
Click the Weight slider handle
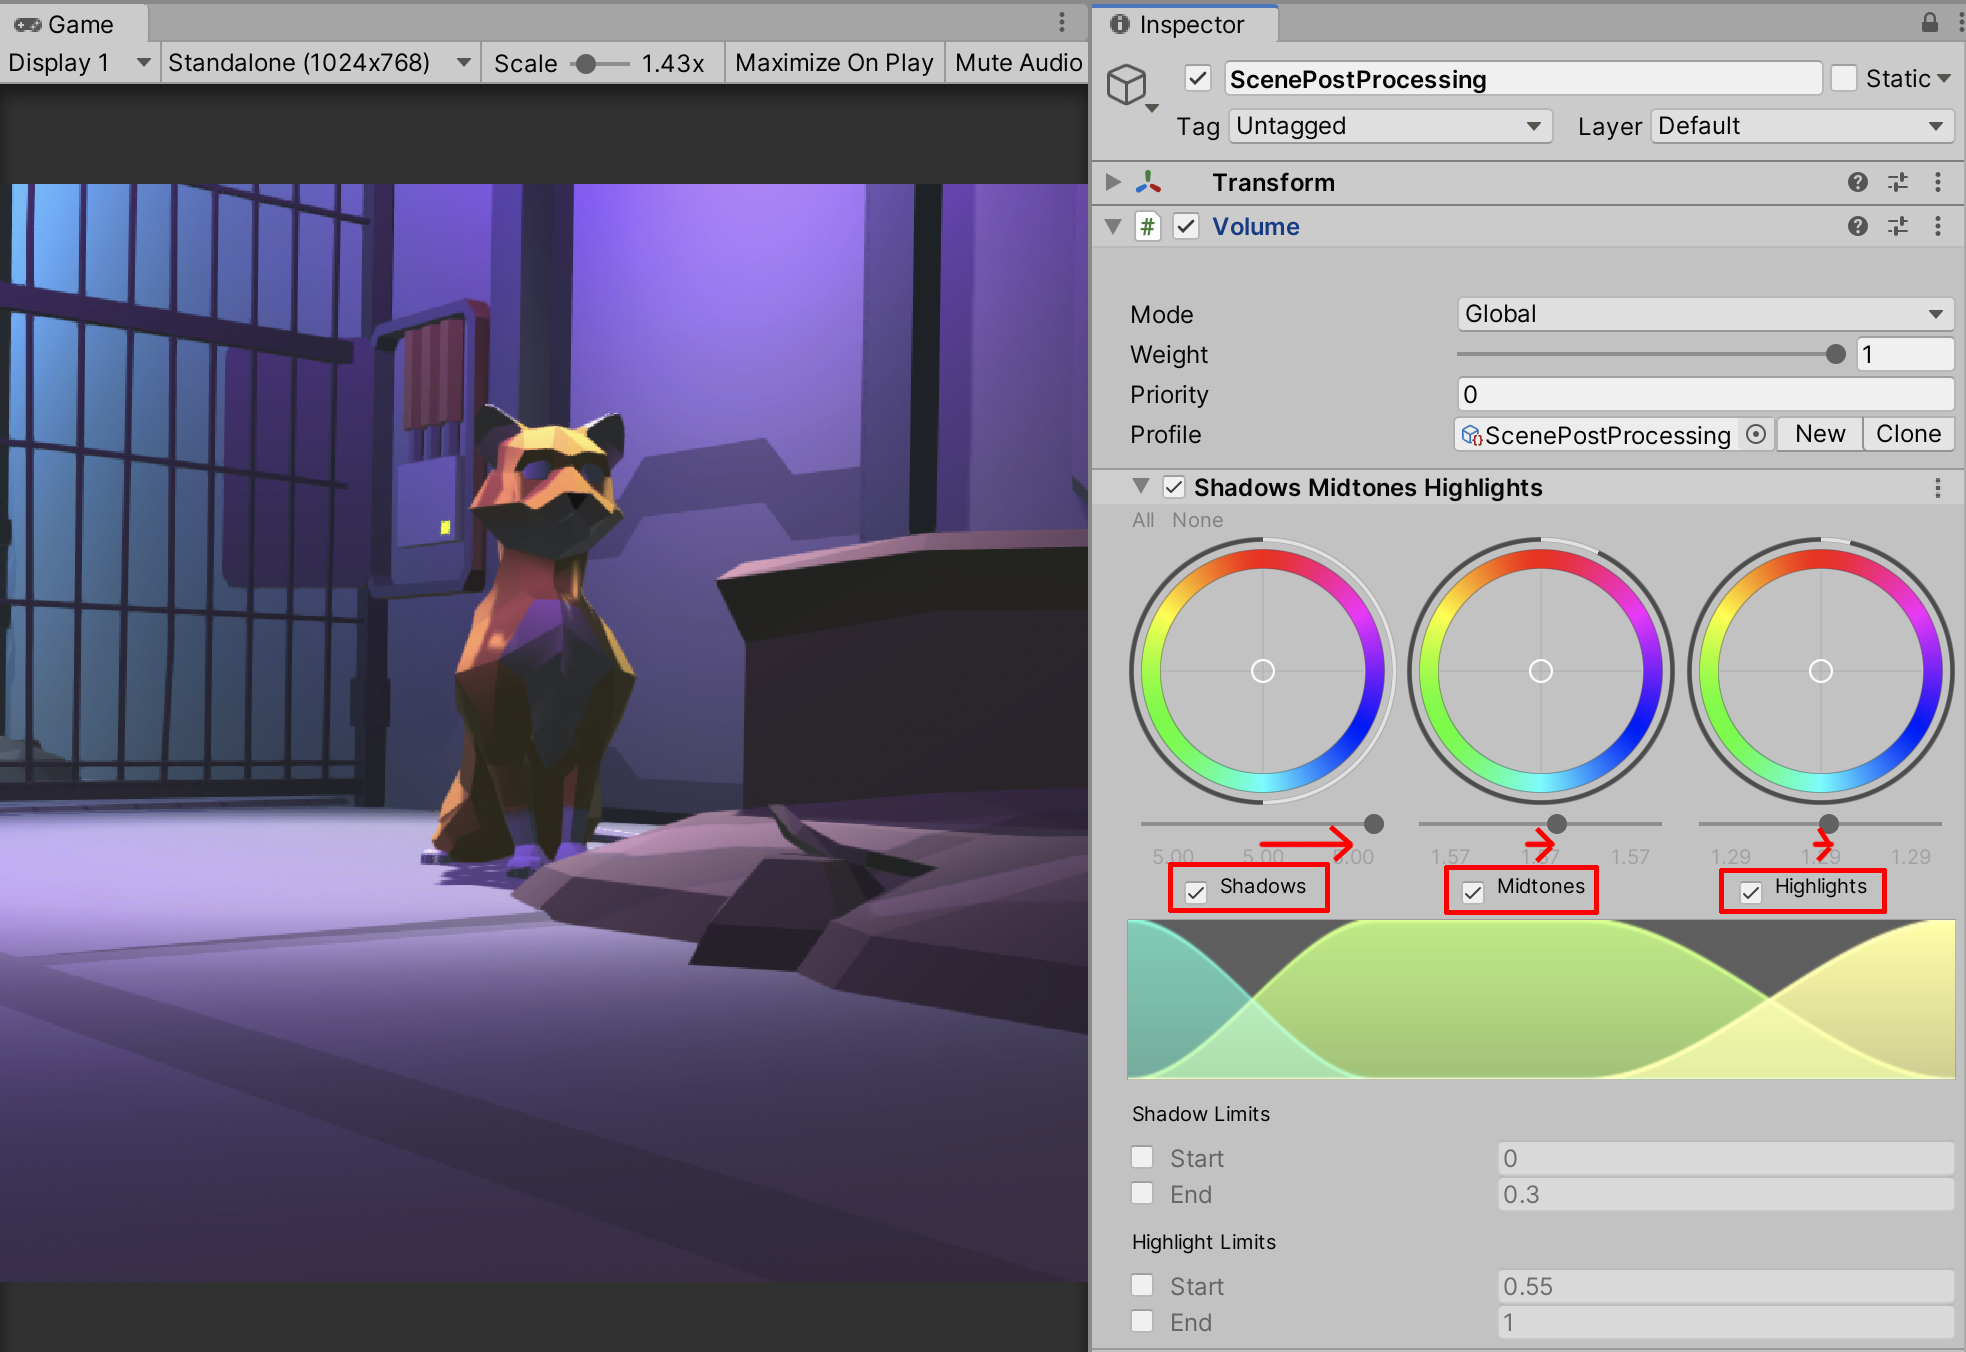tap(1835, 354)
